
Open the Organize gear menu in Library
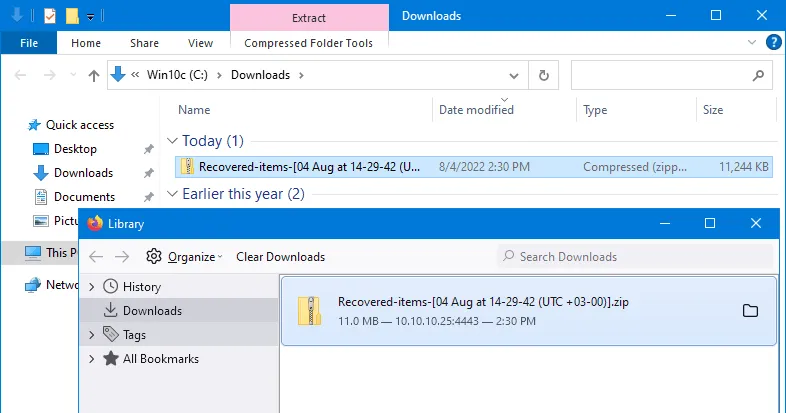point(184,256)
